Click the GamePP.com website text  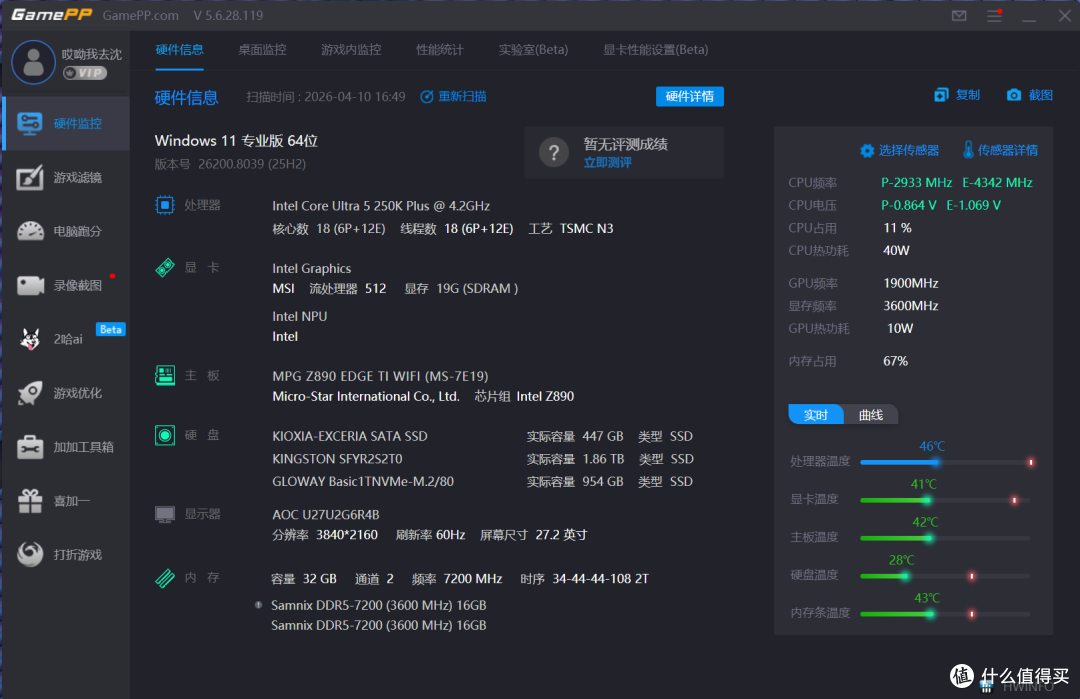[x=141, y=15]
